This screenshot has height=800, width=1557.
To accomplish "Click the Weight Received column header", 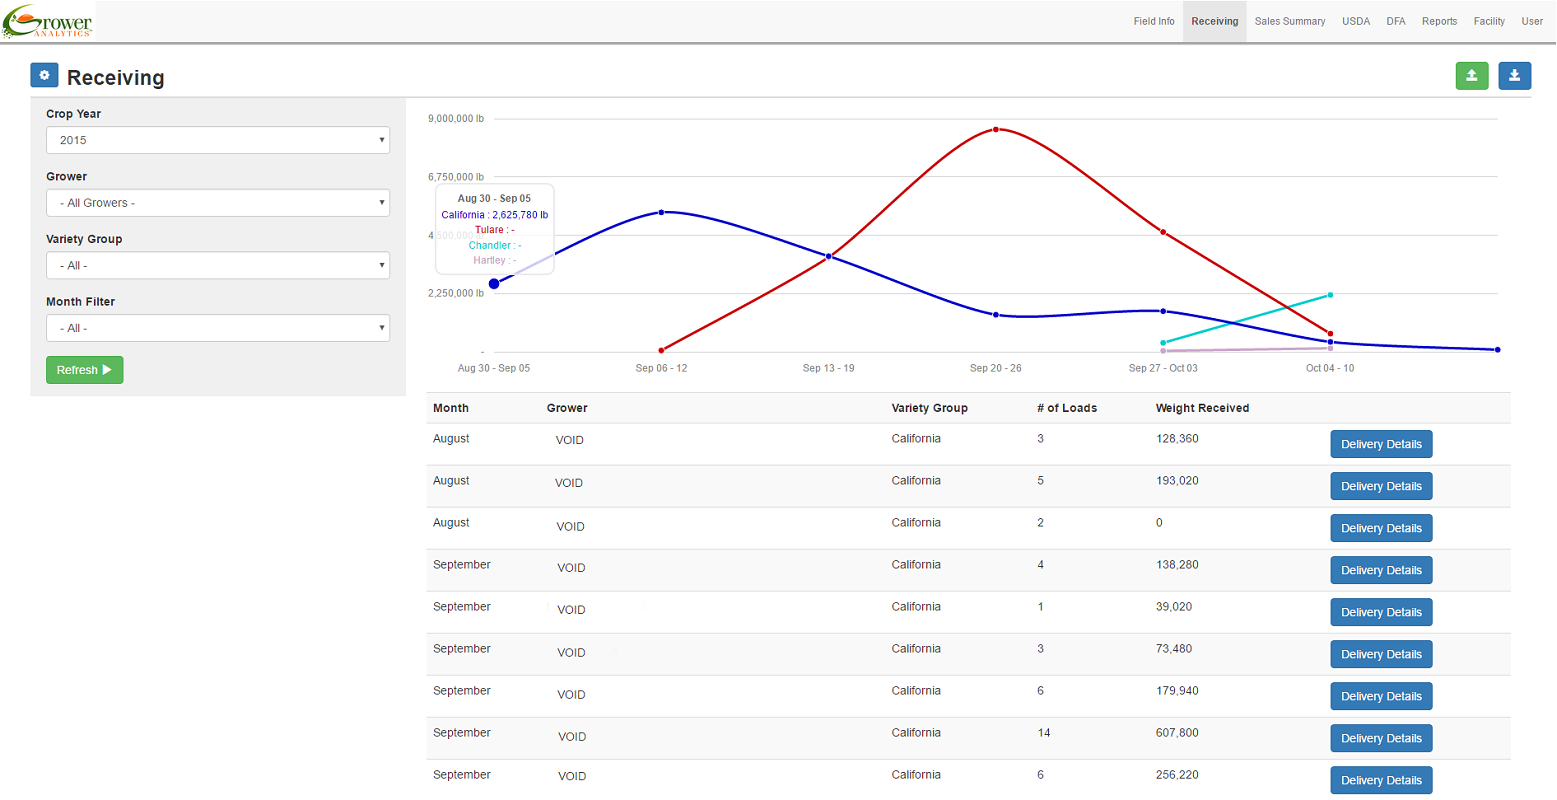I will (1202, 408).
